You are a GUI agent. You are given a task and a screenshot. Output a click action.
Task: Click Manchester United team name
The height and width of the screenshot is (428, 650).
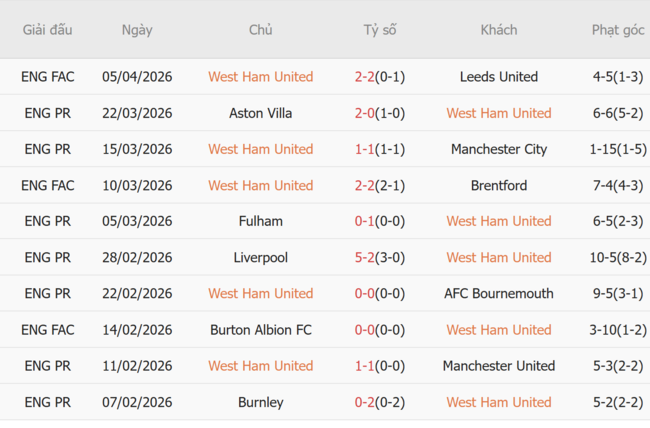click(498, 366)
